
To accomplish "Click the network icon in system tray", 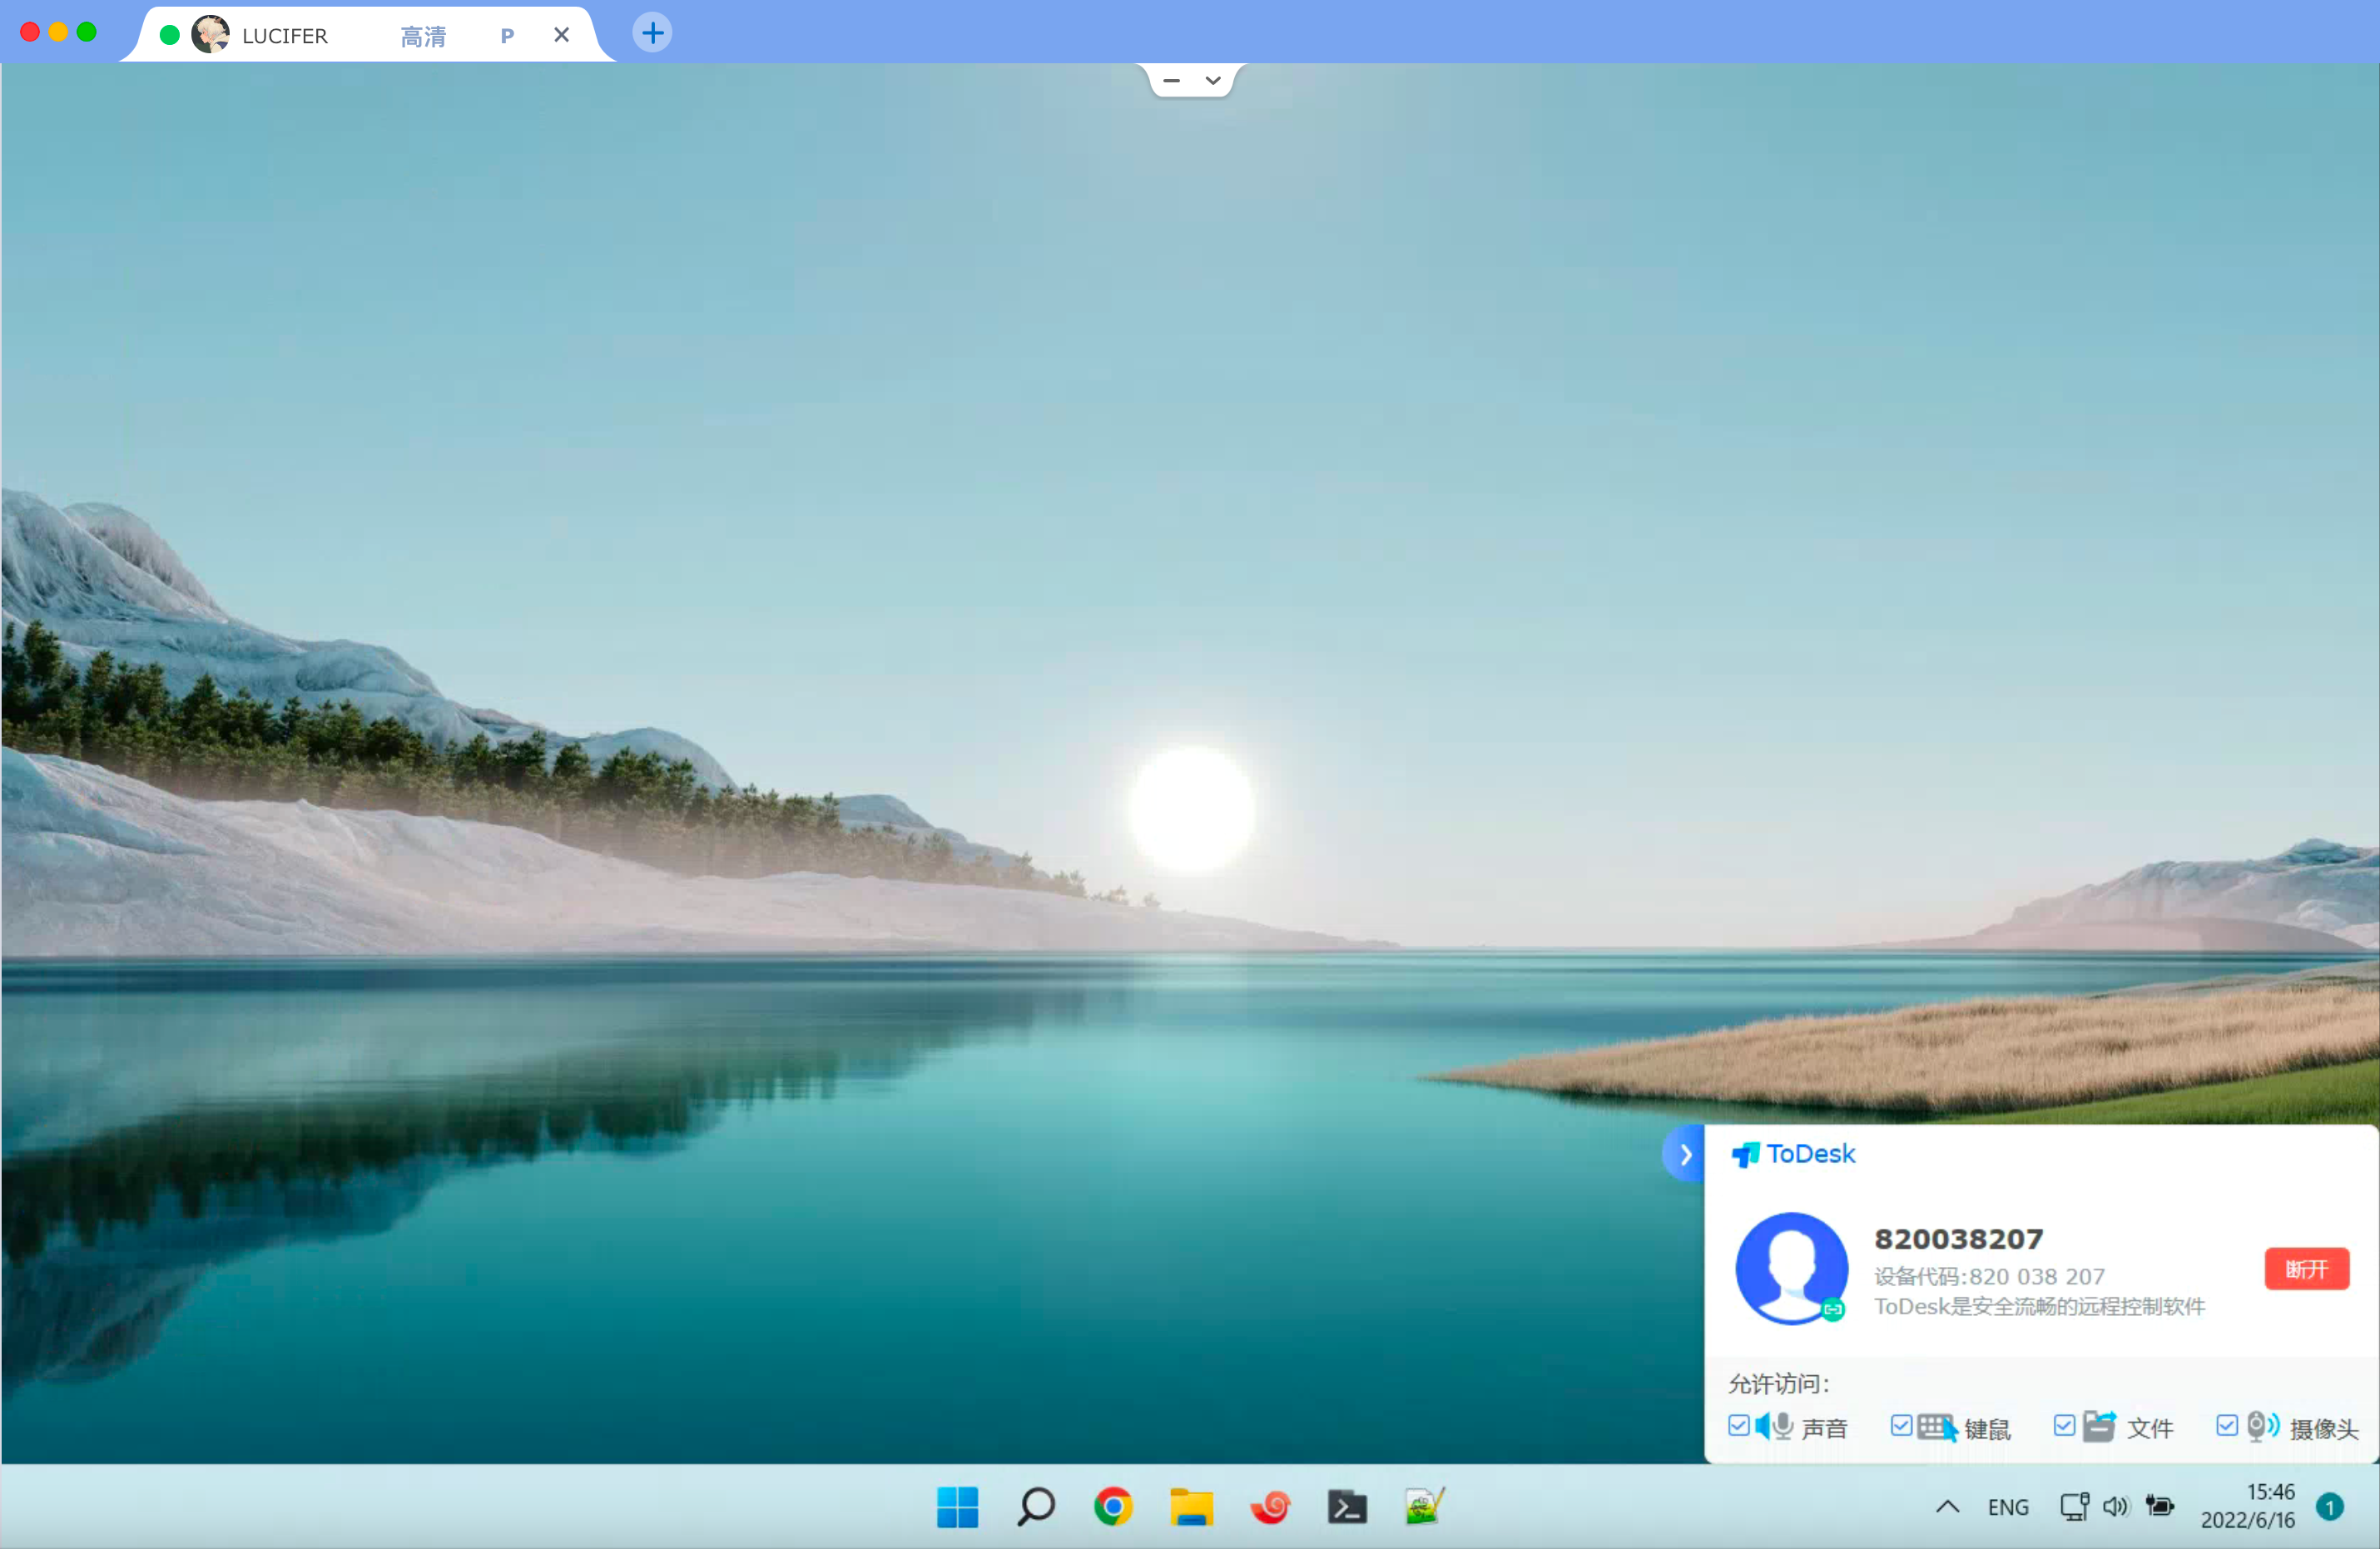I will (2074, 1506).
